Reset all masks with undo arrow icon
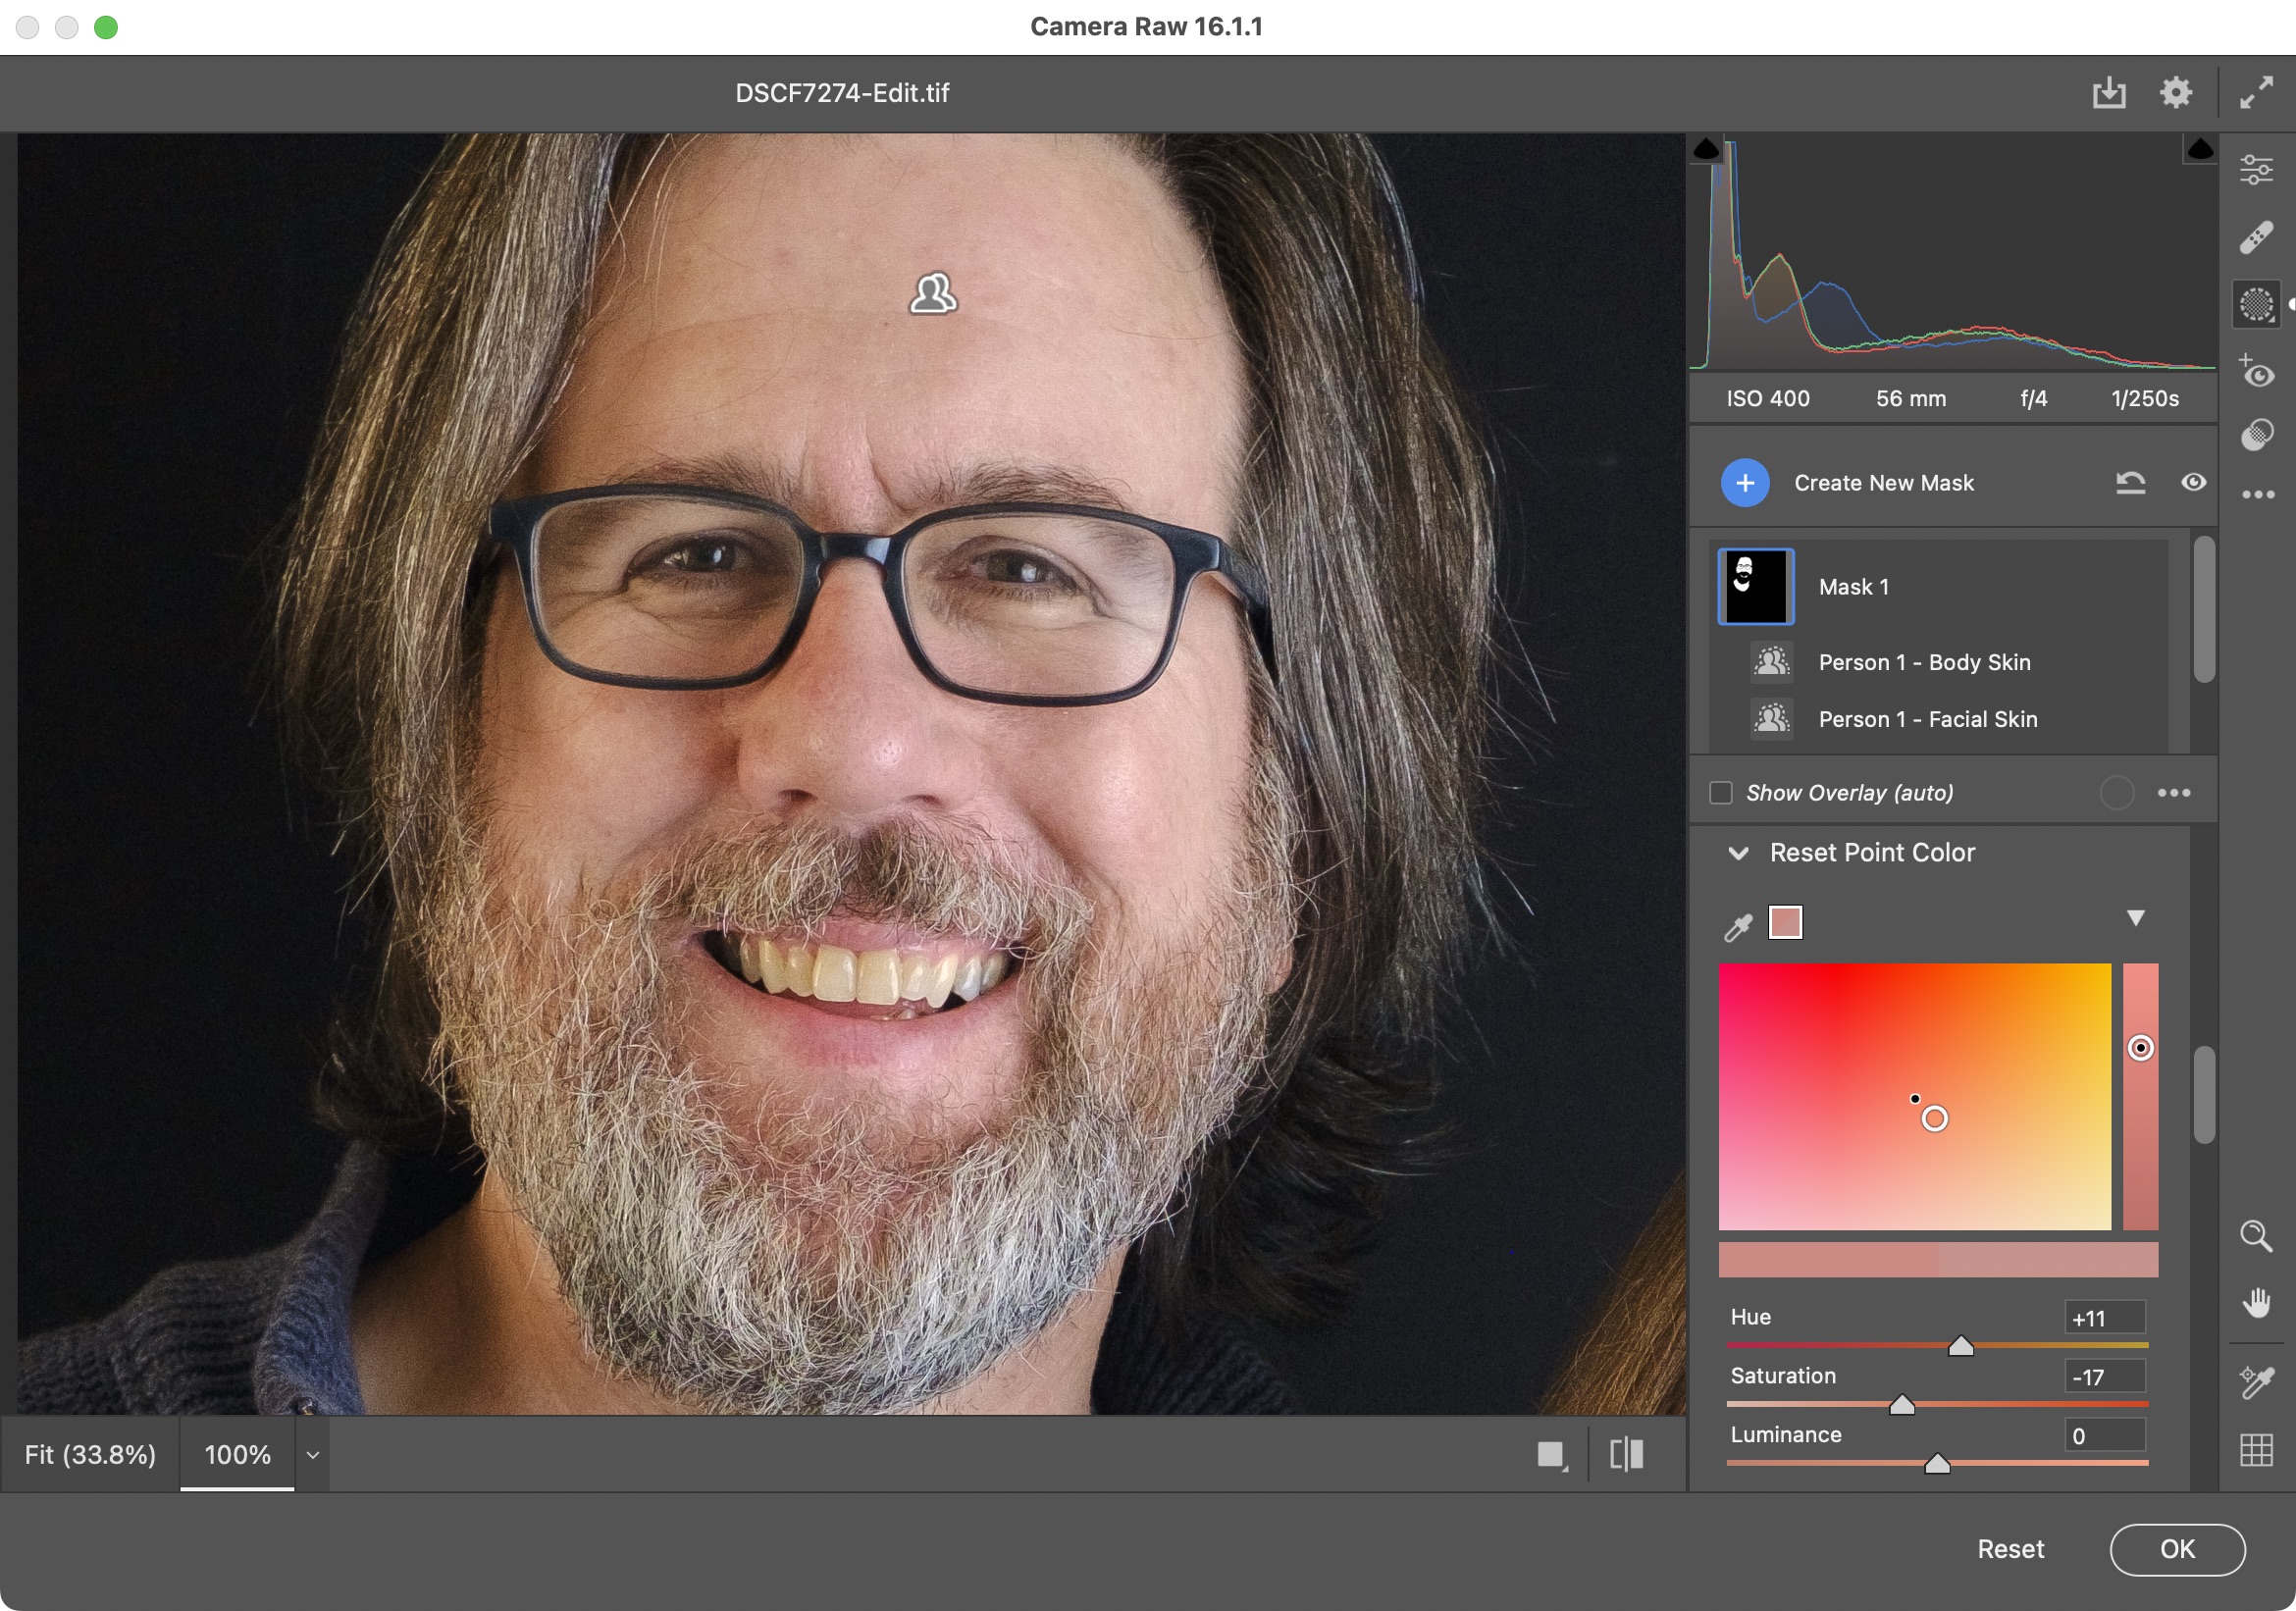 (x=2130, y=483)
